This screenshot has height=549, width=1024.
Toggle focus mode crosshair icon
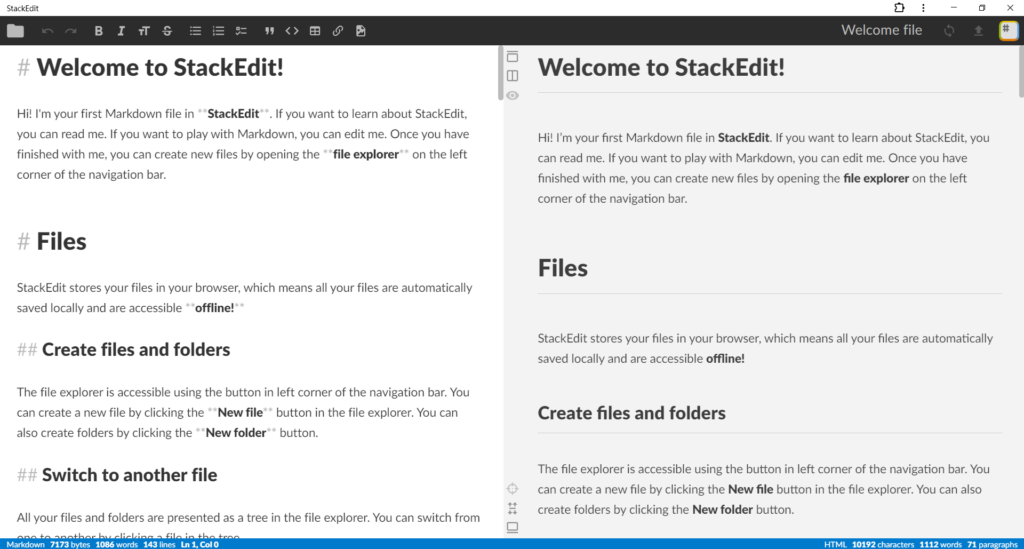click(x=513, y=488)
